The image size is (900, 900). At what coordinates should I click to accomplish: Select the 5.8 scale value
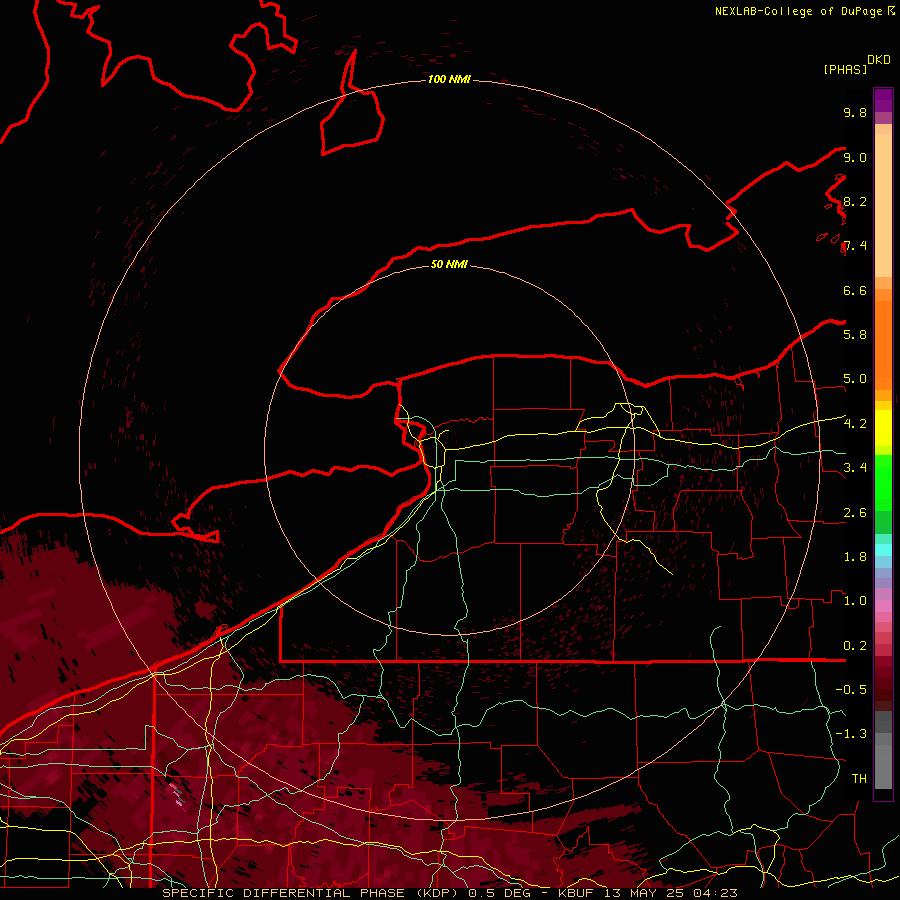coord(855,334)
